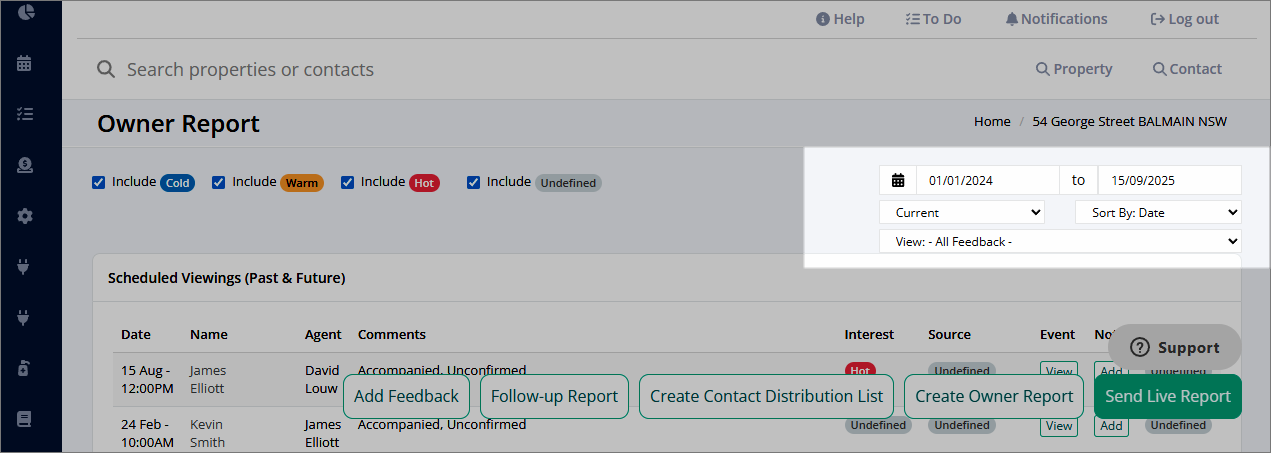Open the task checklist icon in sidebar
Screen dimensions: 1271x453
[25, 114]
